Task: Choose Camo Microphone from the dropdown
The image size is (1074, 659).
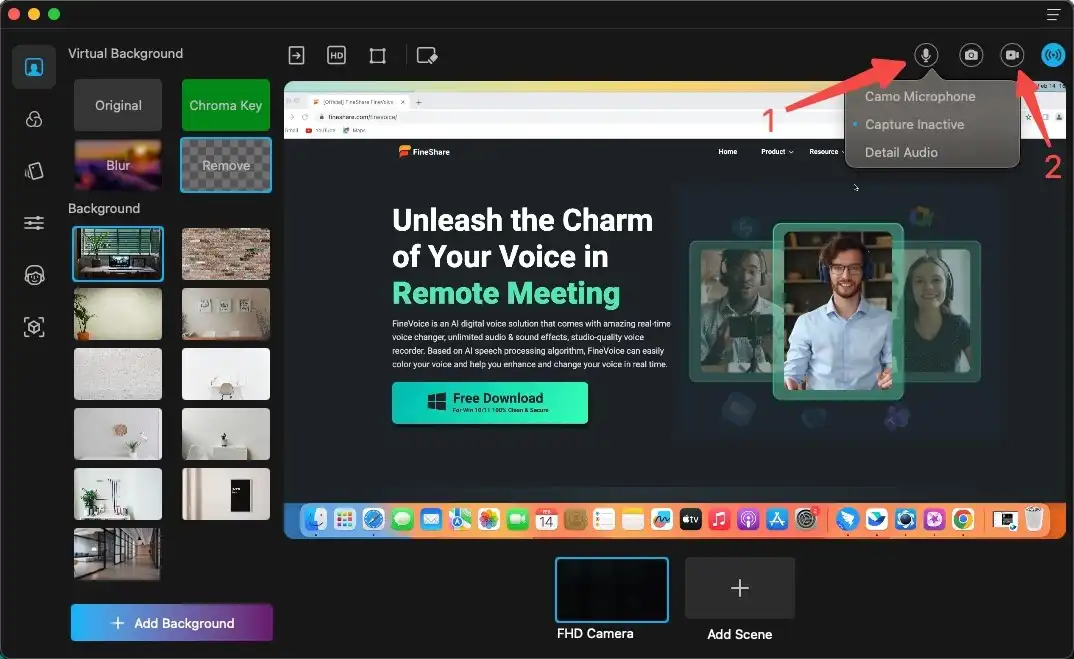Action: coord(919,97)
